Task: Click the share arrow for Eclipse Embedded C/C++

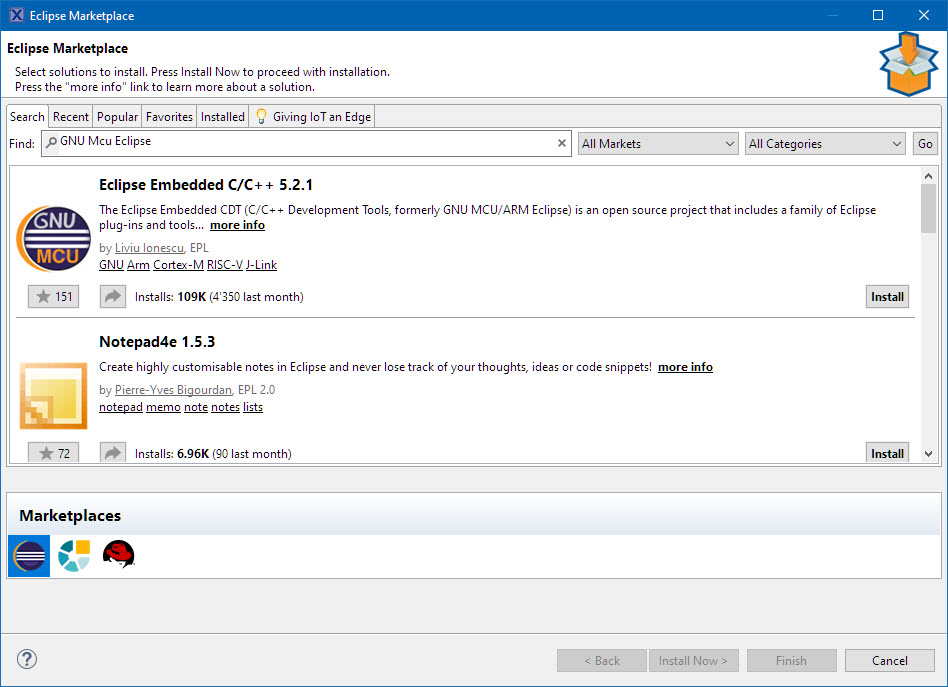Action: pos(112,296)
